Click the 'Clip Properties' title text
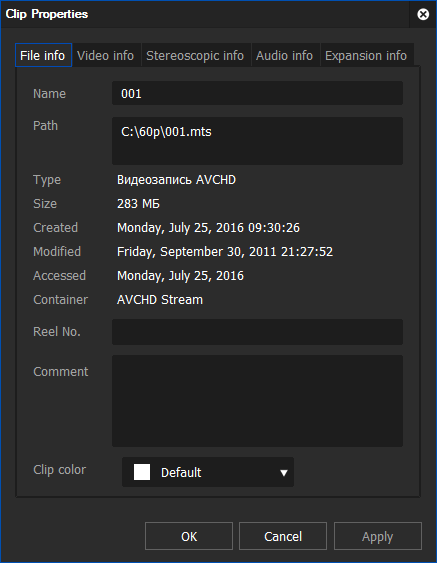 [47, 14]
